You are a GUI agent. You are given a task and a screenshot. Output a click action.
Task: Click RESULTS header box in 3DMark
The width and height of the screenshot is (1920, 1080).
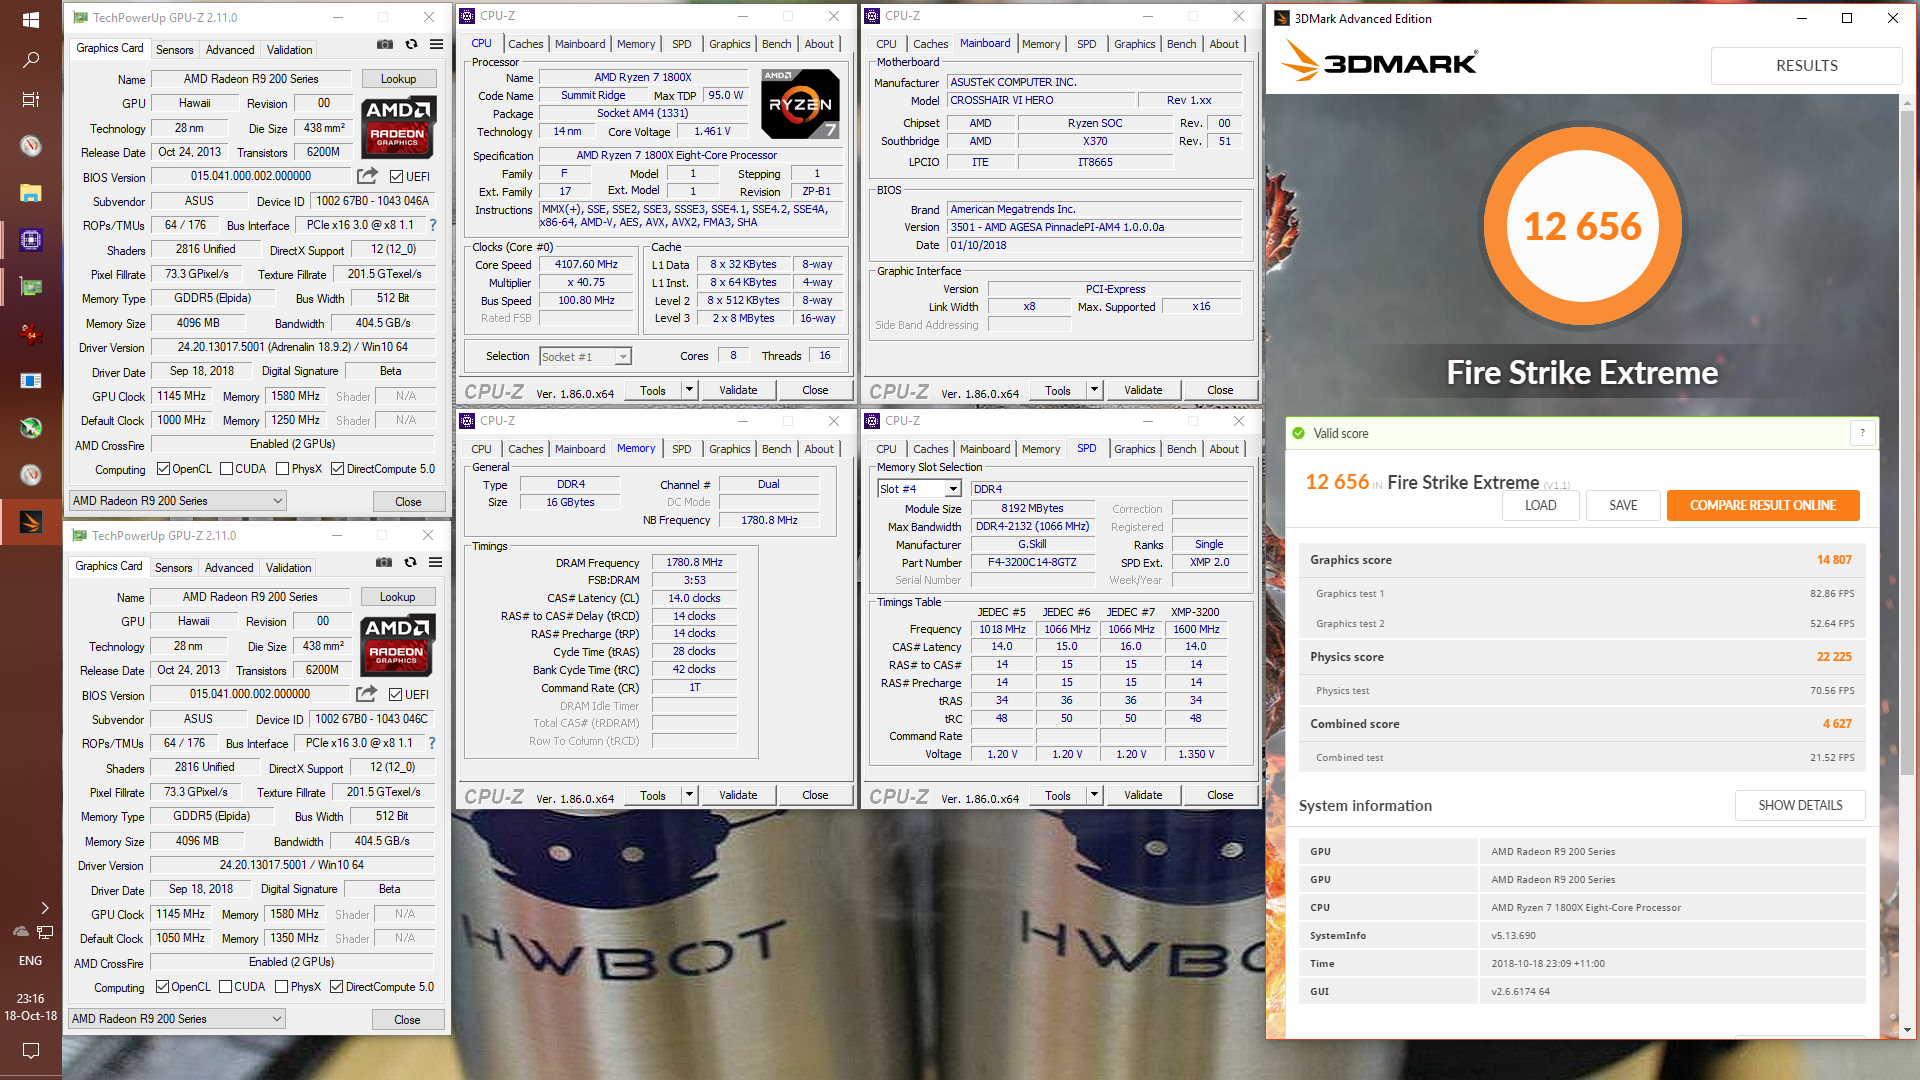1806,66
